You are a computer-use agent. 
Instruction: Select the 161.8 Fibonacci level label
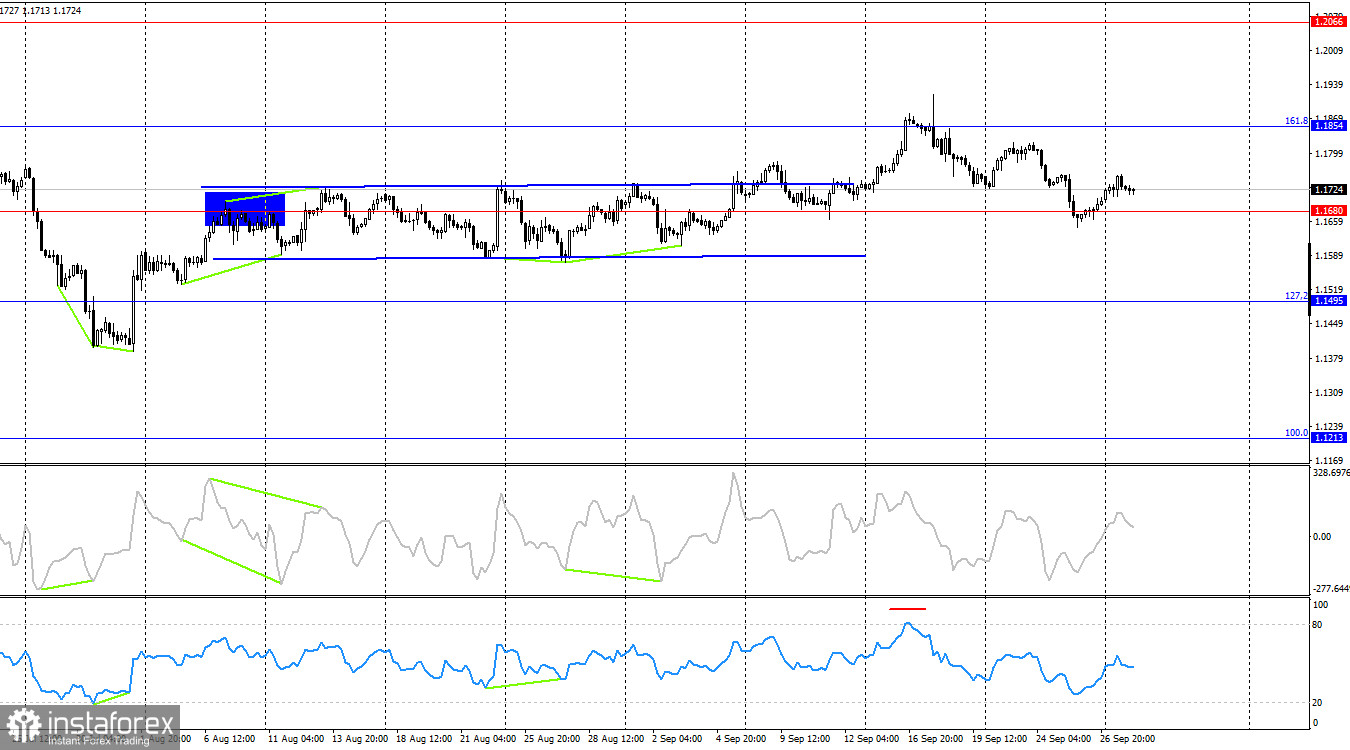click(1296, 120)
